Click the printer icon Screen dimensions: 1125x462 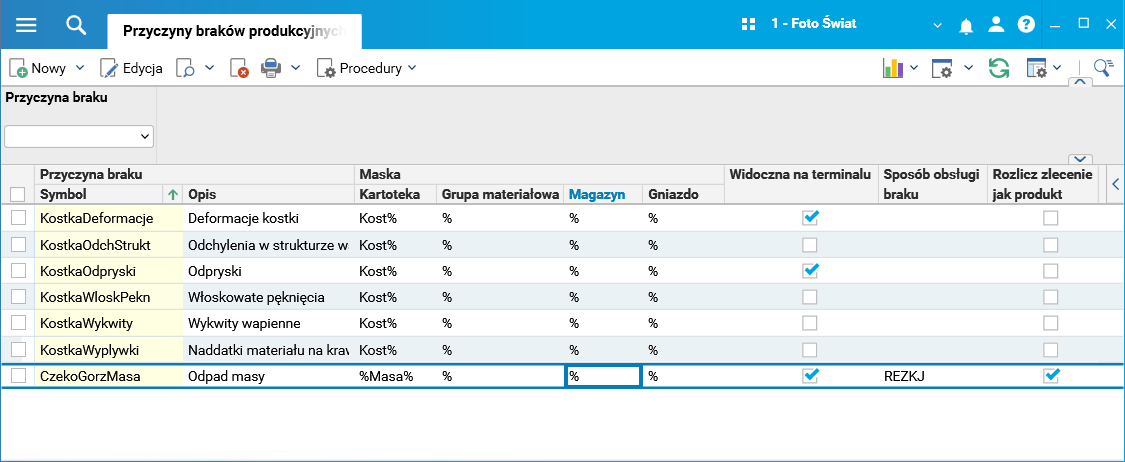272,68
